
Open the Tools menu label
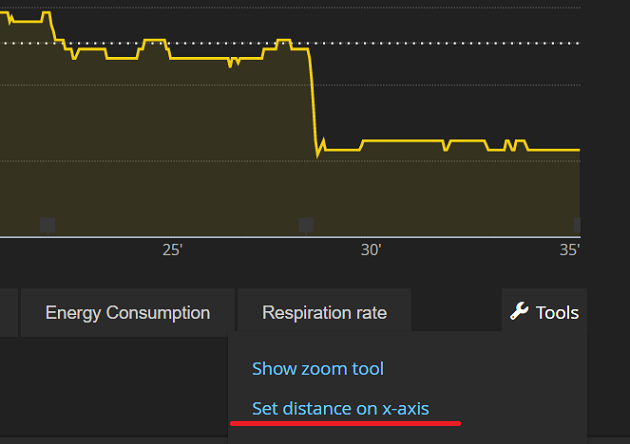coord(557,313)
